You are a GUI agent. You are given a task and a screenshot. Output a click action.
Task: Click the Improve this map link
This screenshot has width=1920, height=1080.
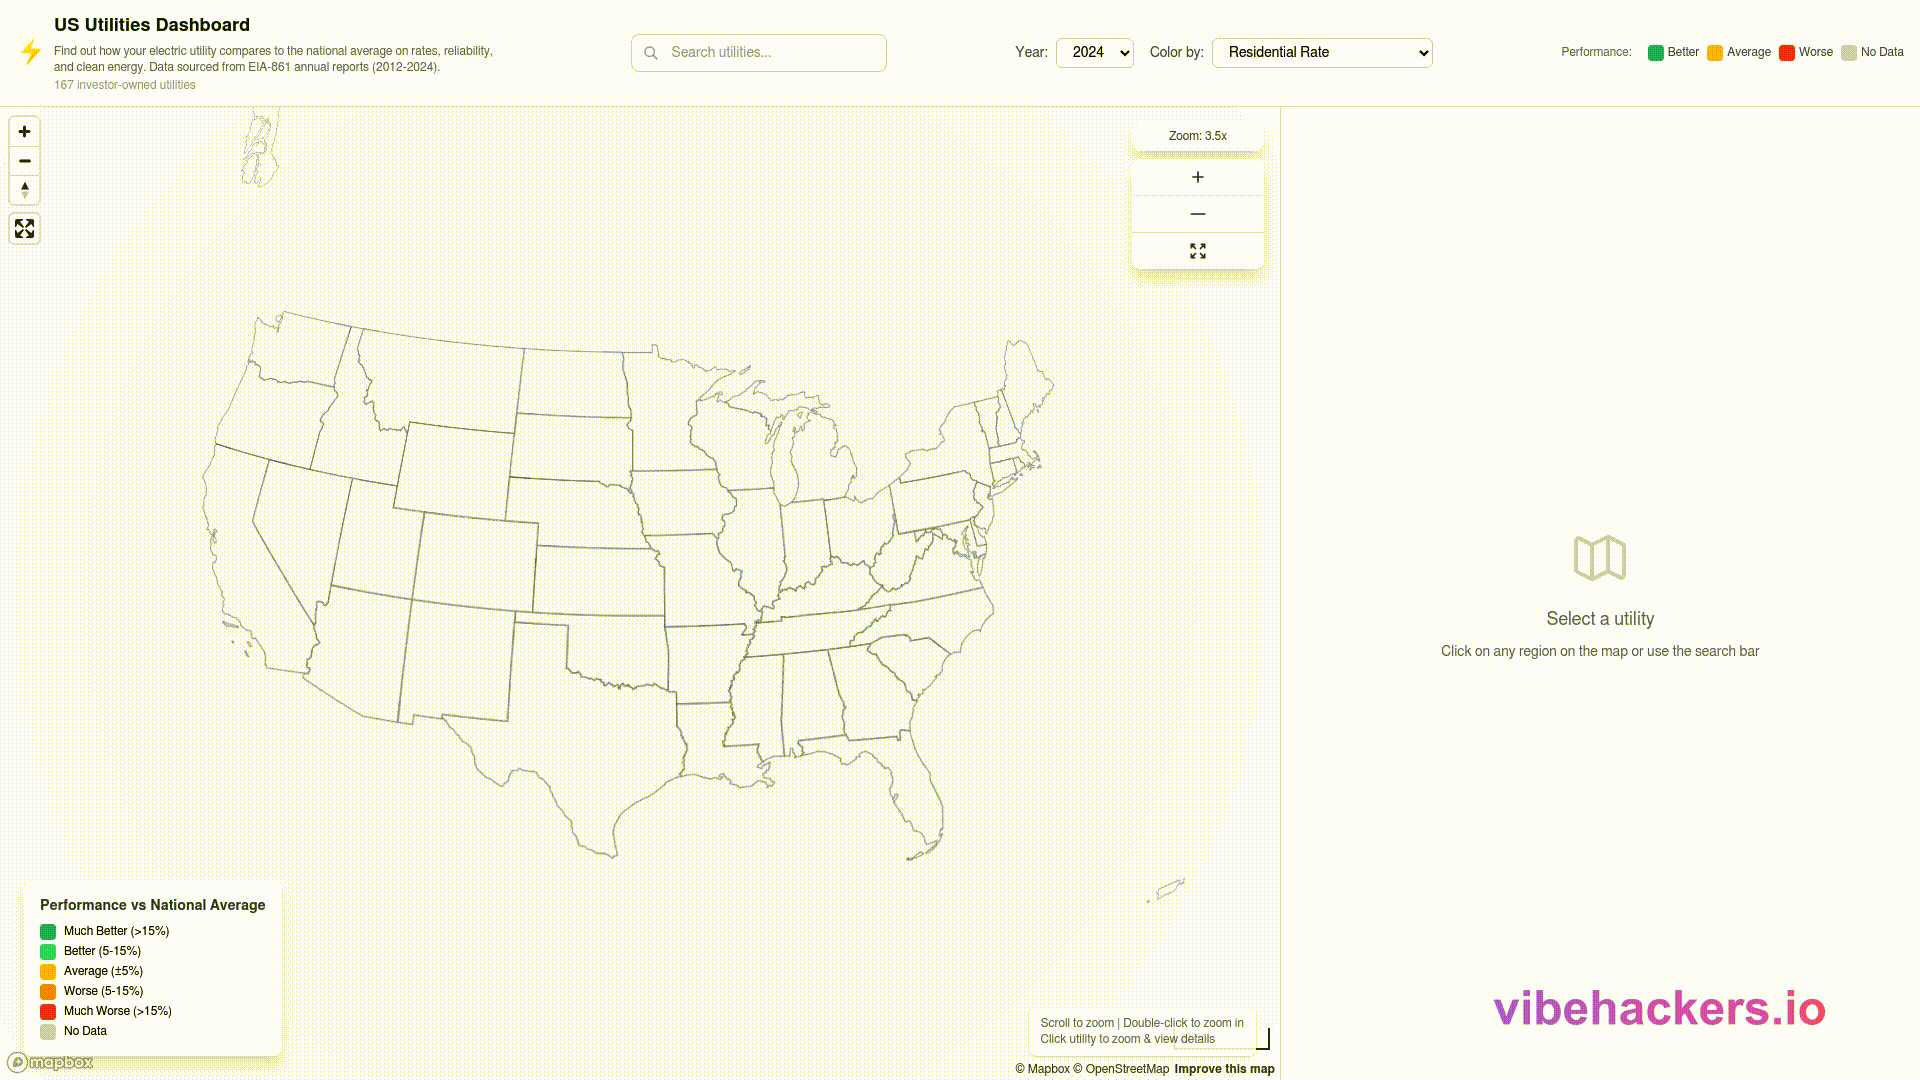(1224, 1069)
